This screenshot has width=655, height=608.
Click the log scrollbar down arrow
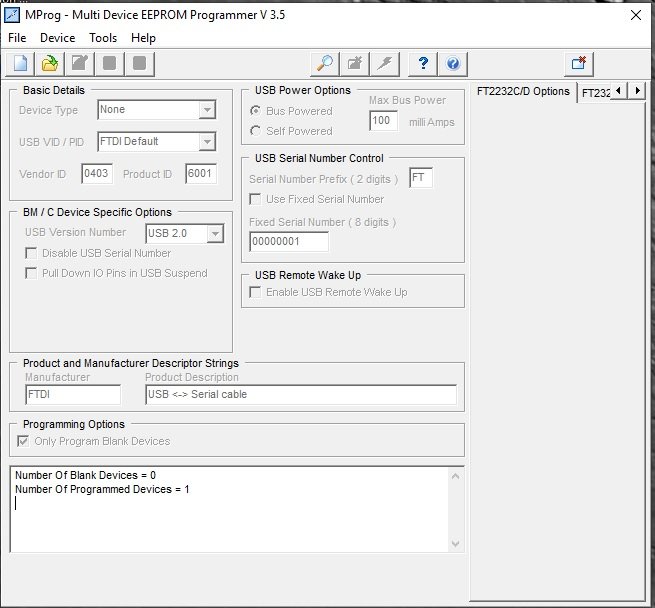coord(455,544)
